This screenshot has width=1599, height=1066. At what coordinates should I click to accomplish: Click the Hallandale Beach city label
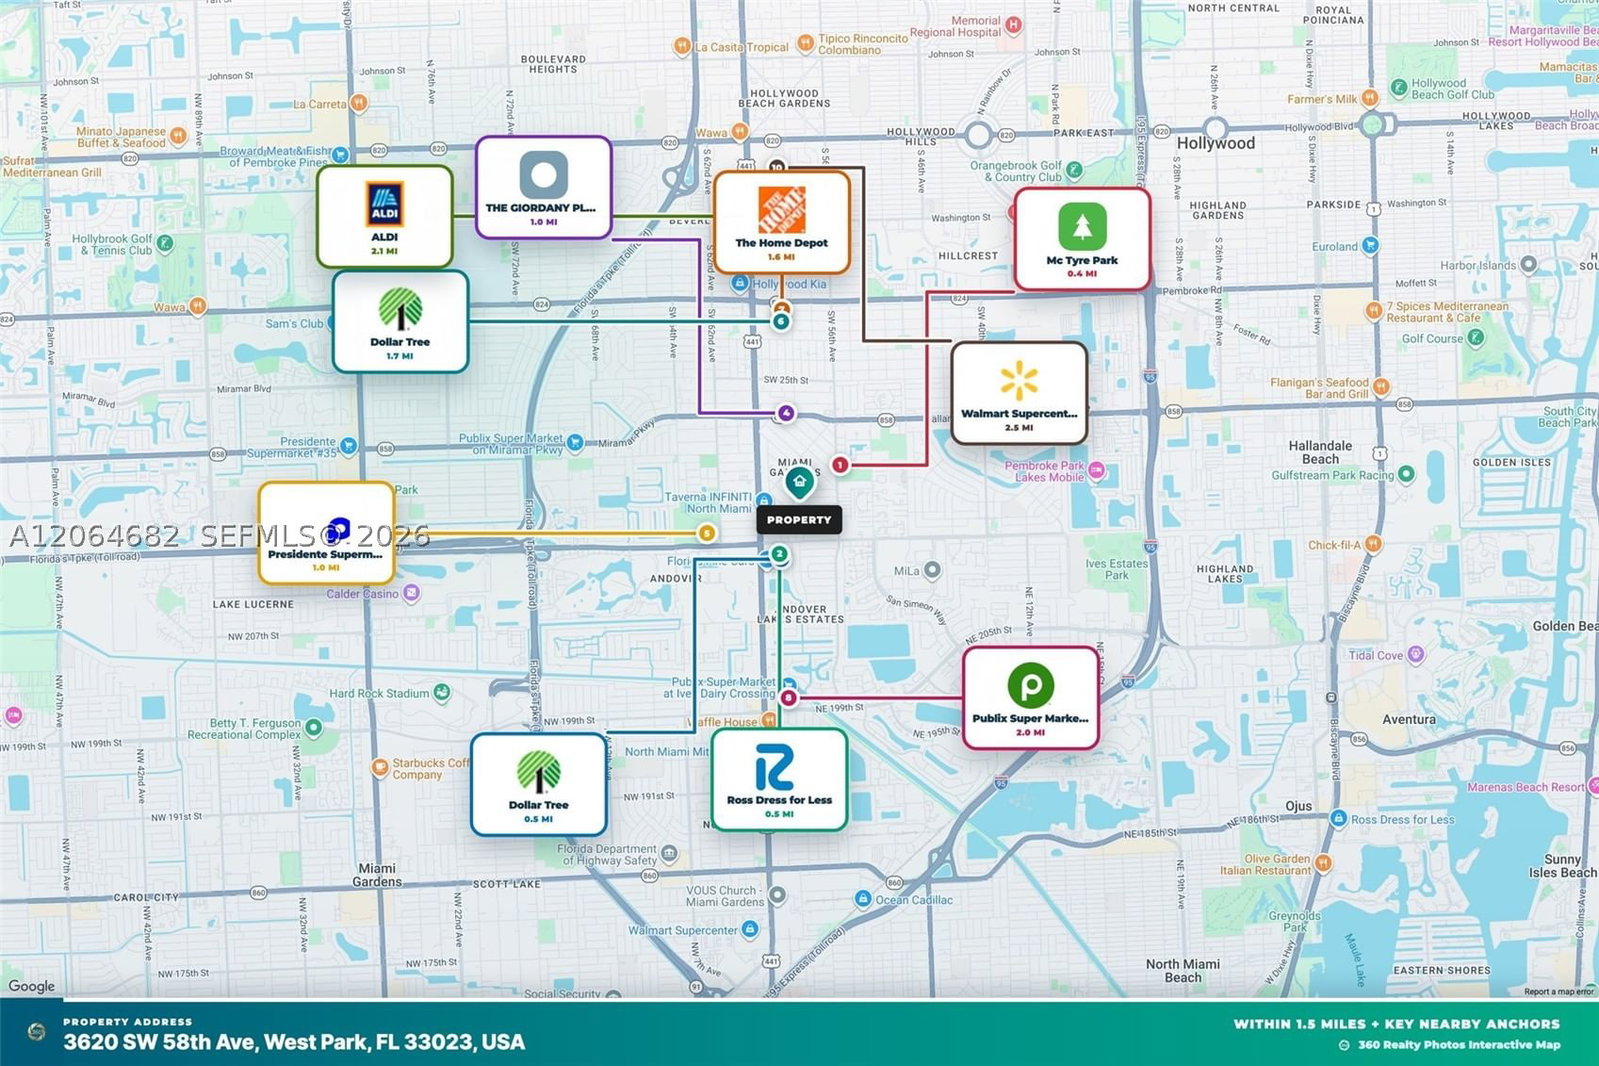(x=1320, y=452)
